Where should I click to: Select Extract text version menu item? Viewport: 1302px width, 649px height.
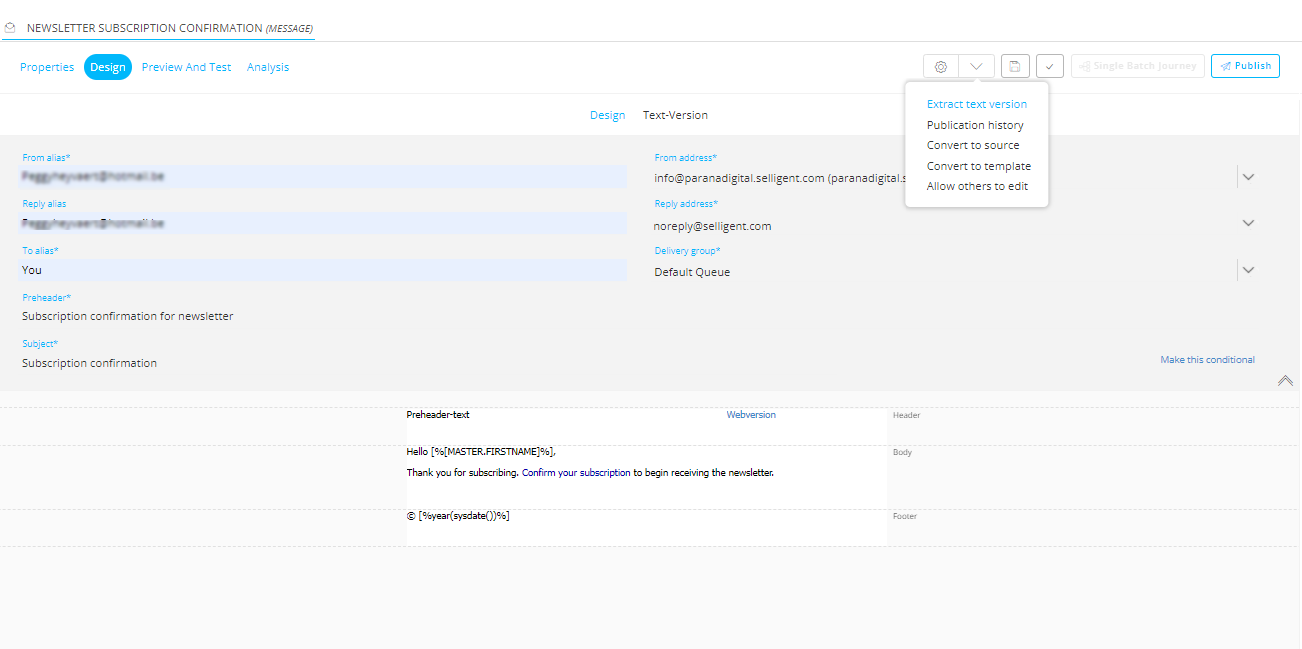point(976,104)
